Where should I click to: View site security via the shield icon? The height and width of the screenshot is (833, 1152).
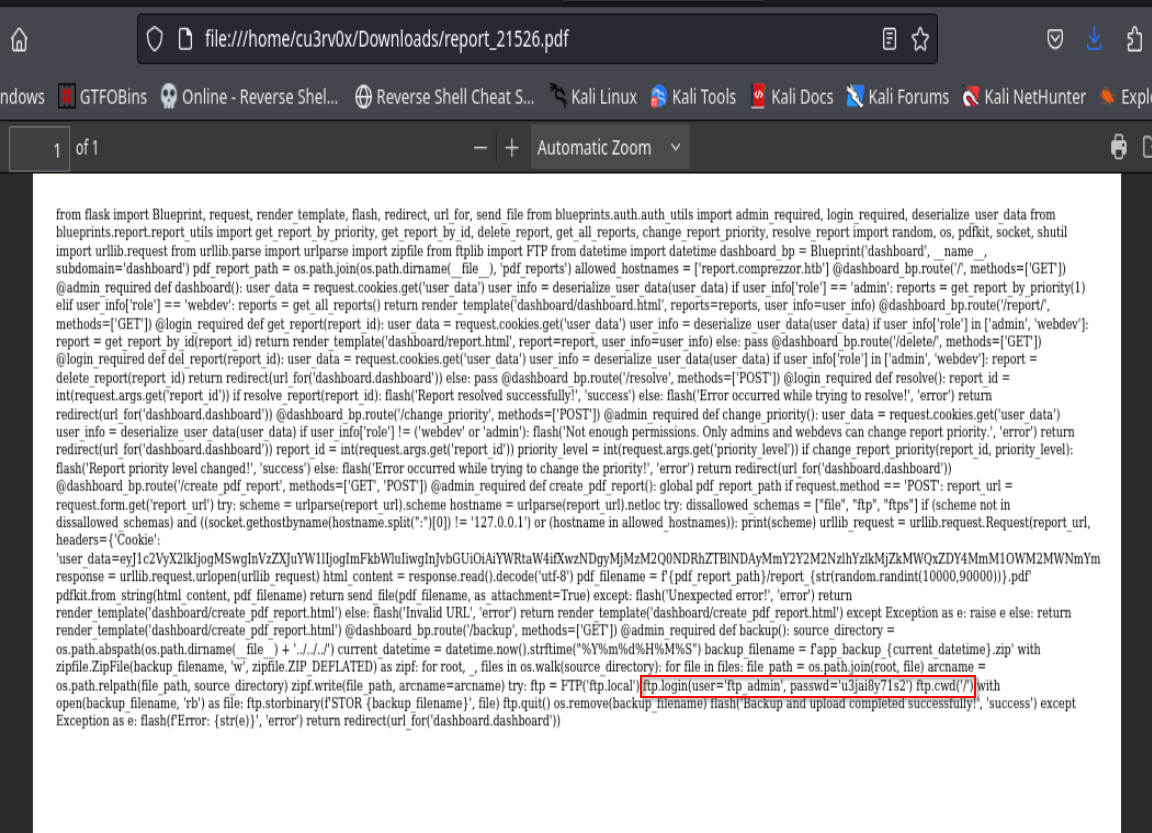click(155, 39)
